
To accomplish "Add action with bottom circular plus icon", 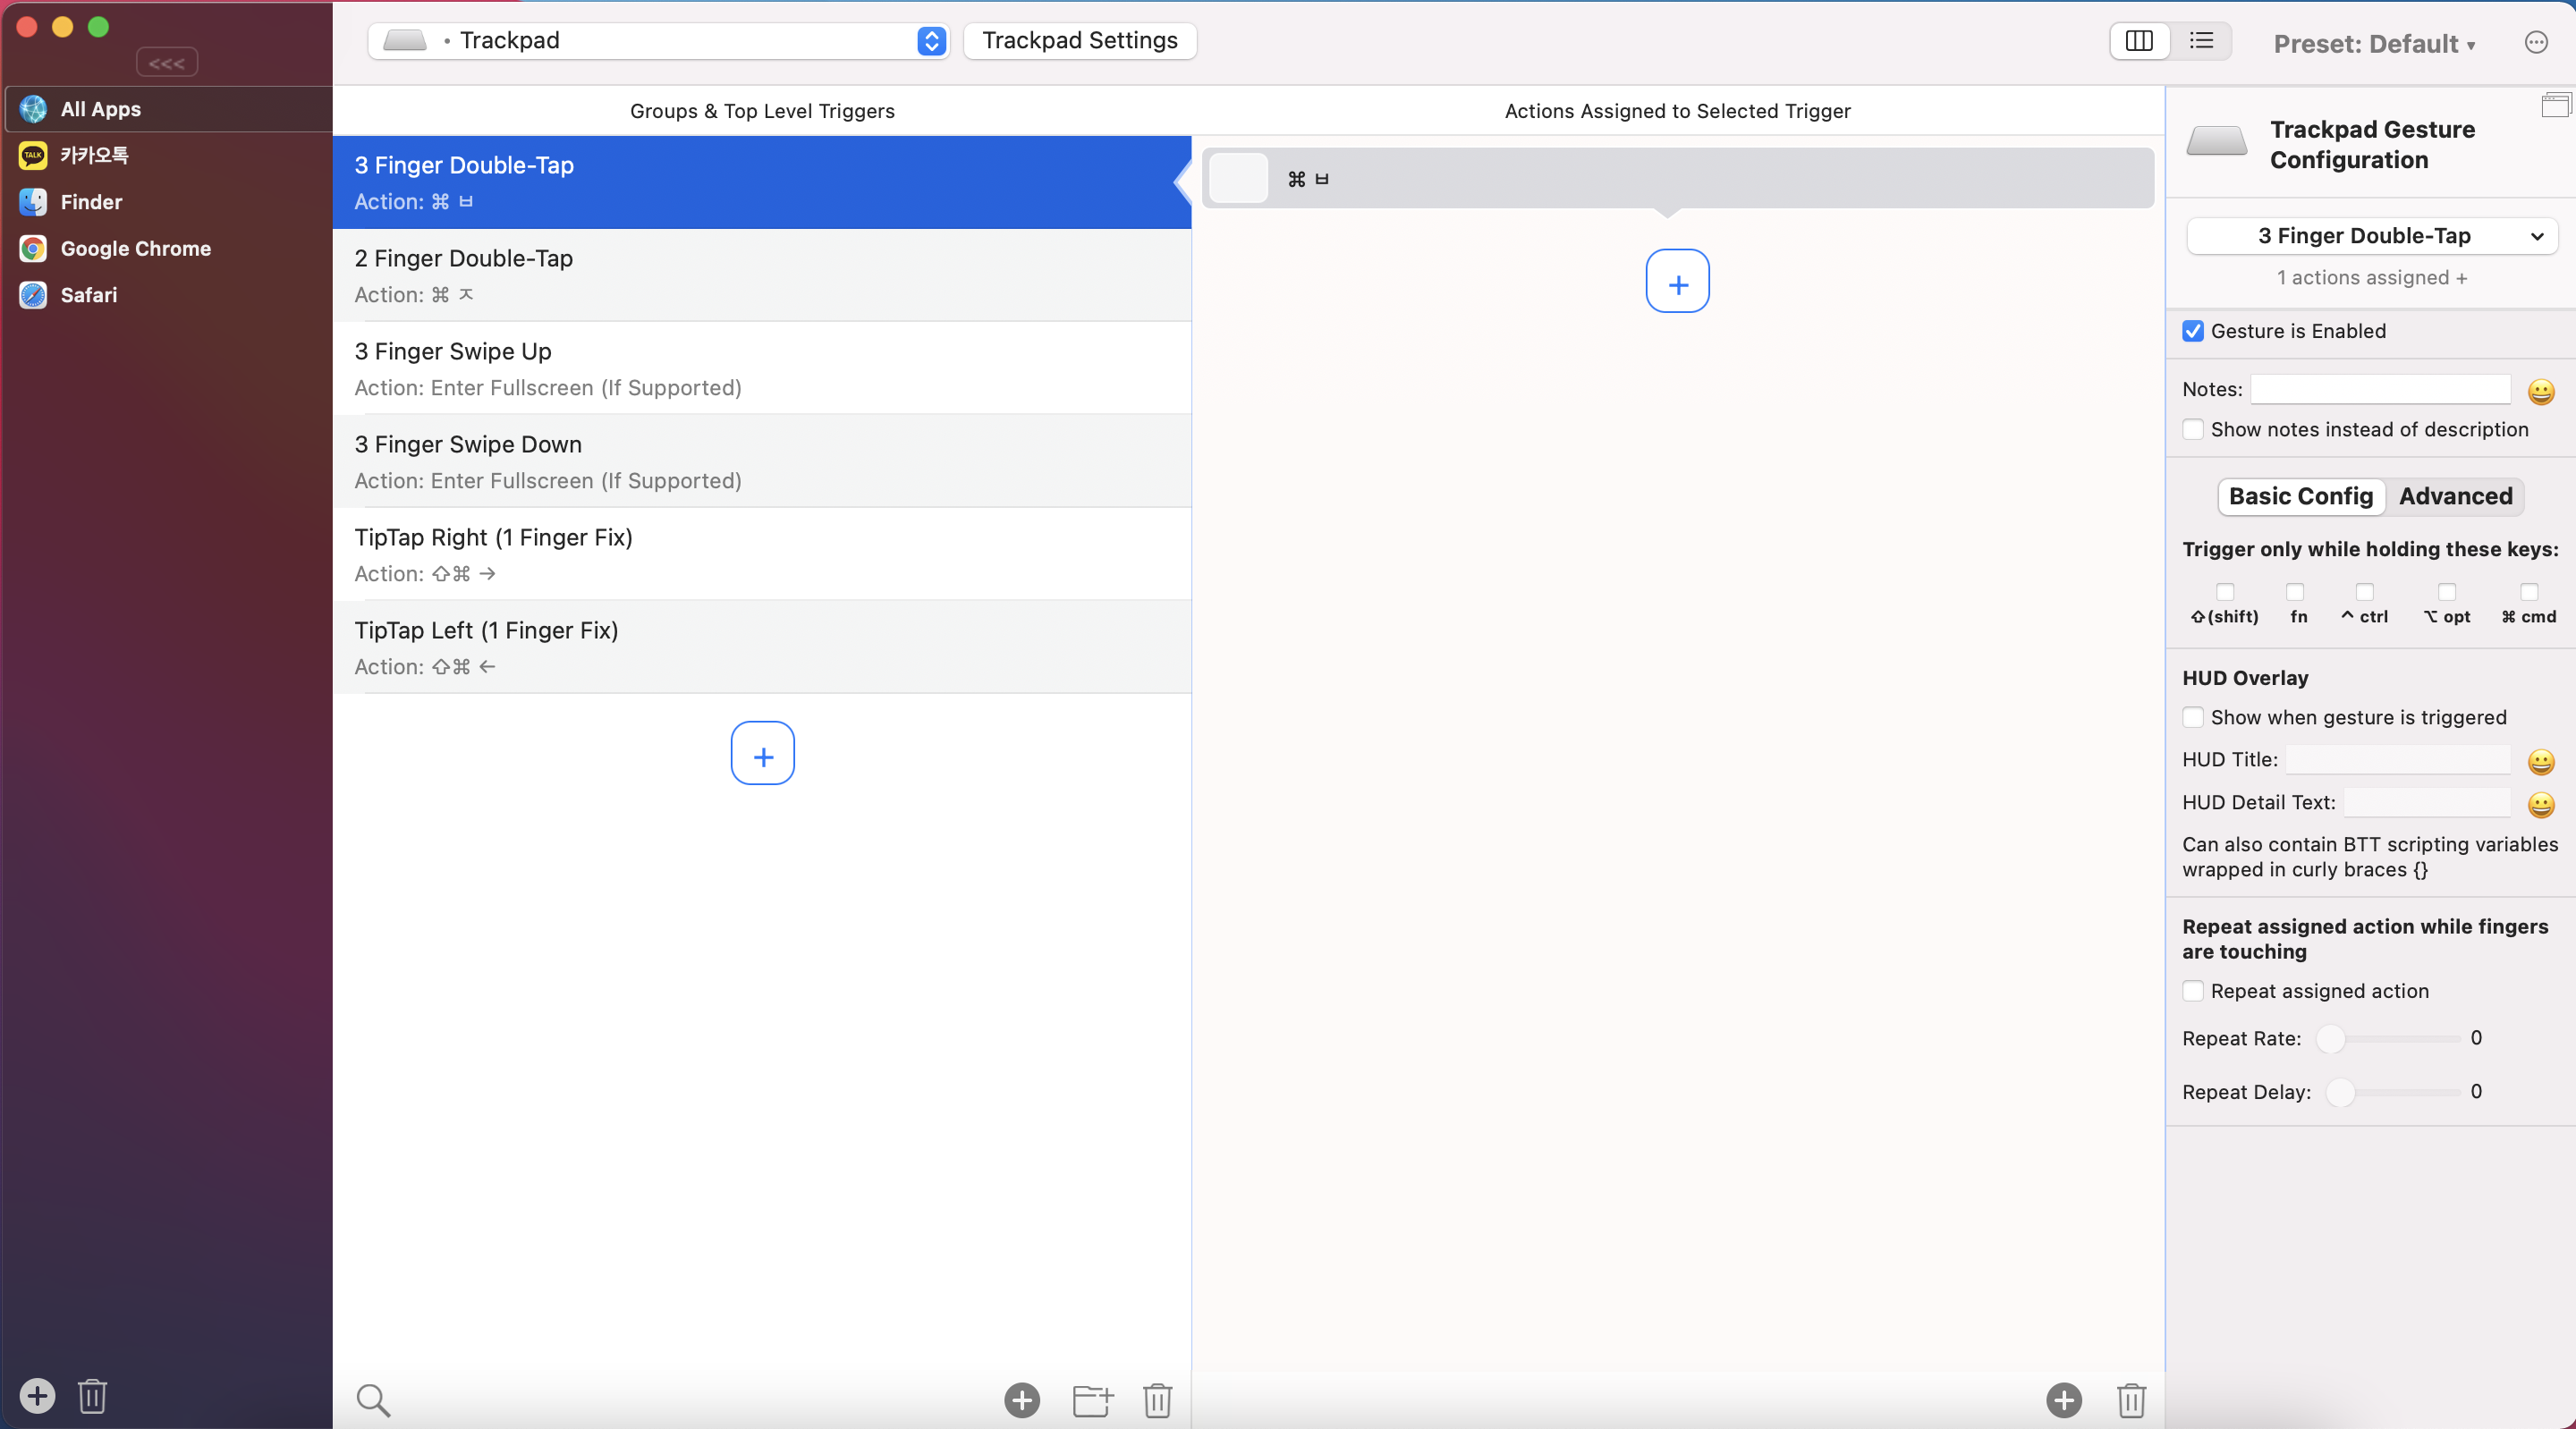I will point(2064,1400).
